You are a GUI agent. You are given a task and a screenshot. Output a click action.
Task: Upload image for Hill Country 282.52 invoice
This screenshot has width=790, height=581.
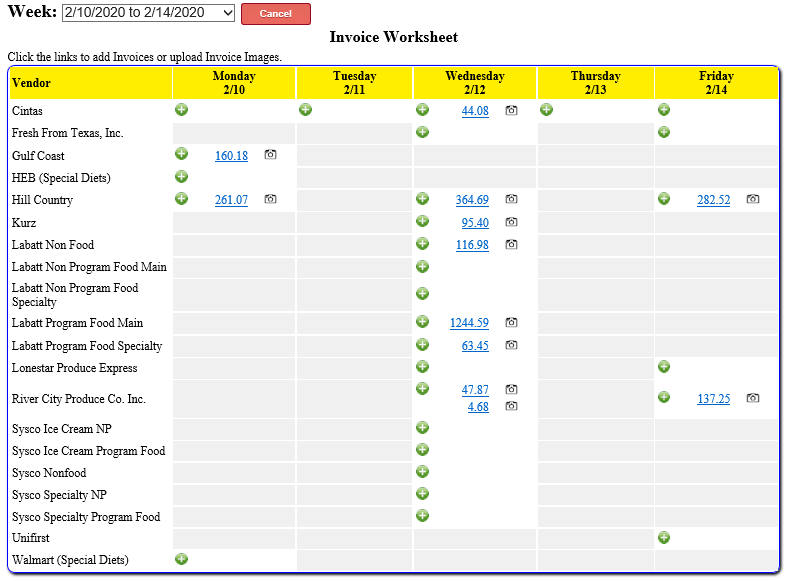tap(753, 199)
